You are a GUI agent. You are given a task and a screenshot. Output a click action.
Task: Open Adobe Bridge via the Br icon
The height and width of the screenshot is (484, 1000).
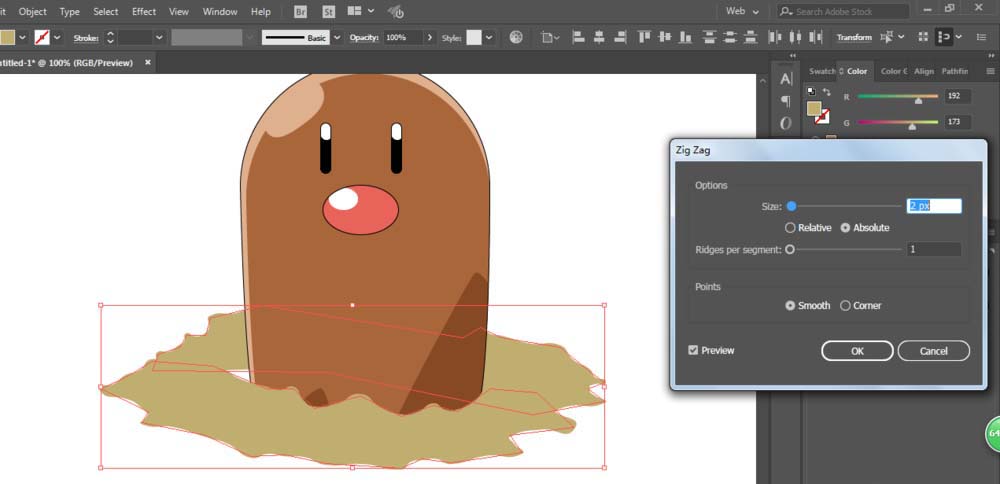[x=301, y=12]
